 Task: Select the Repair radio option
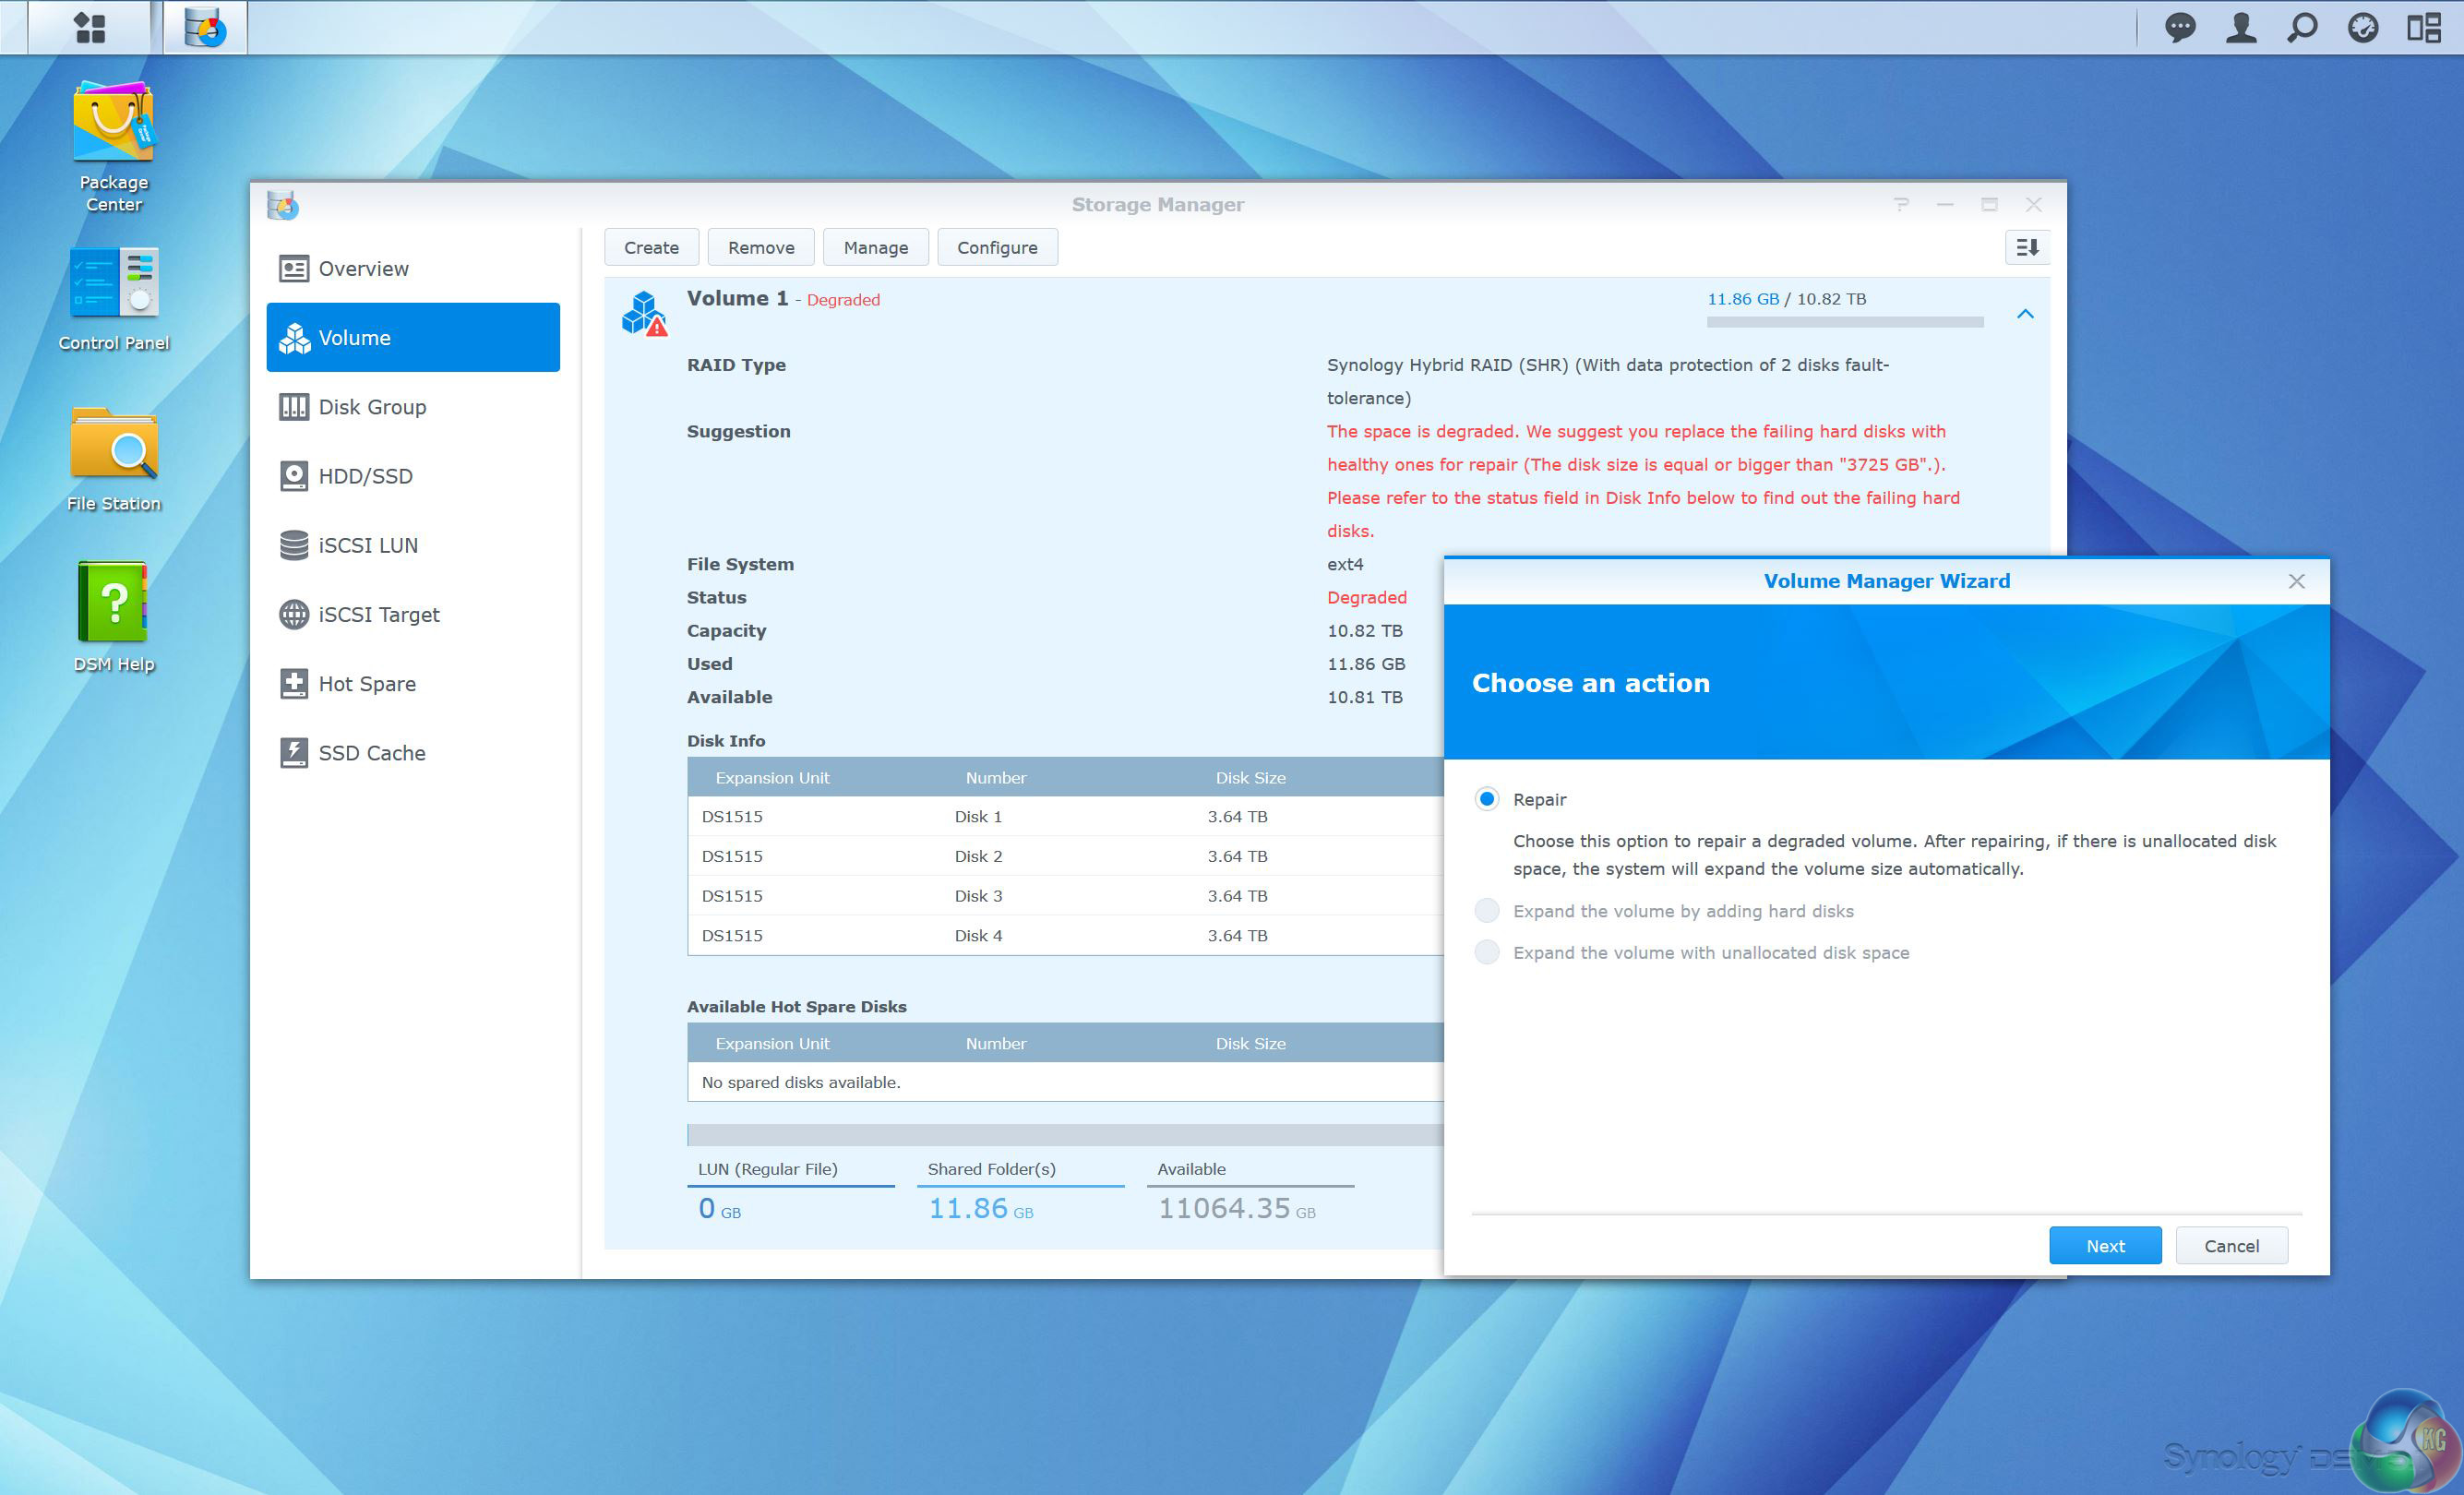[1487, 799]
